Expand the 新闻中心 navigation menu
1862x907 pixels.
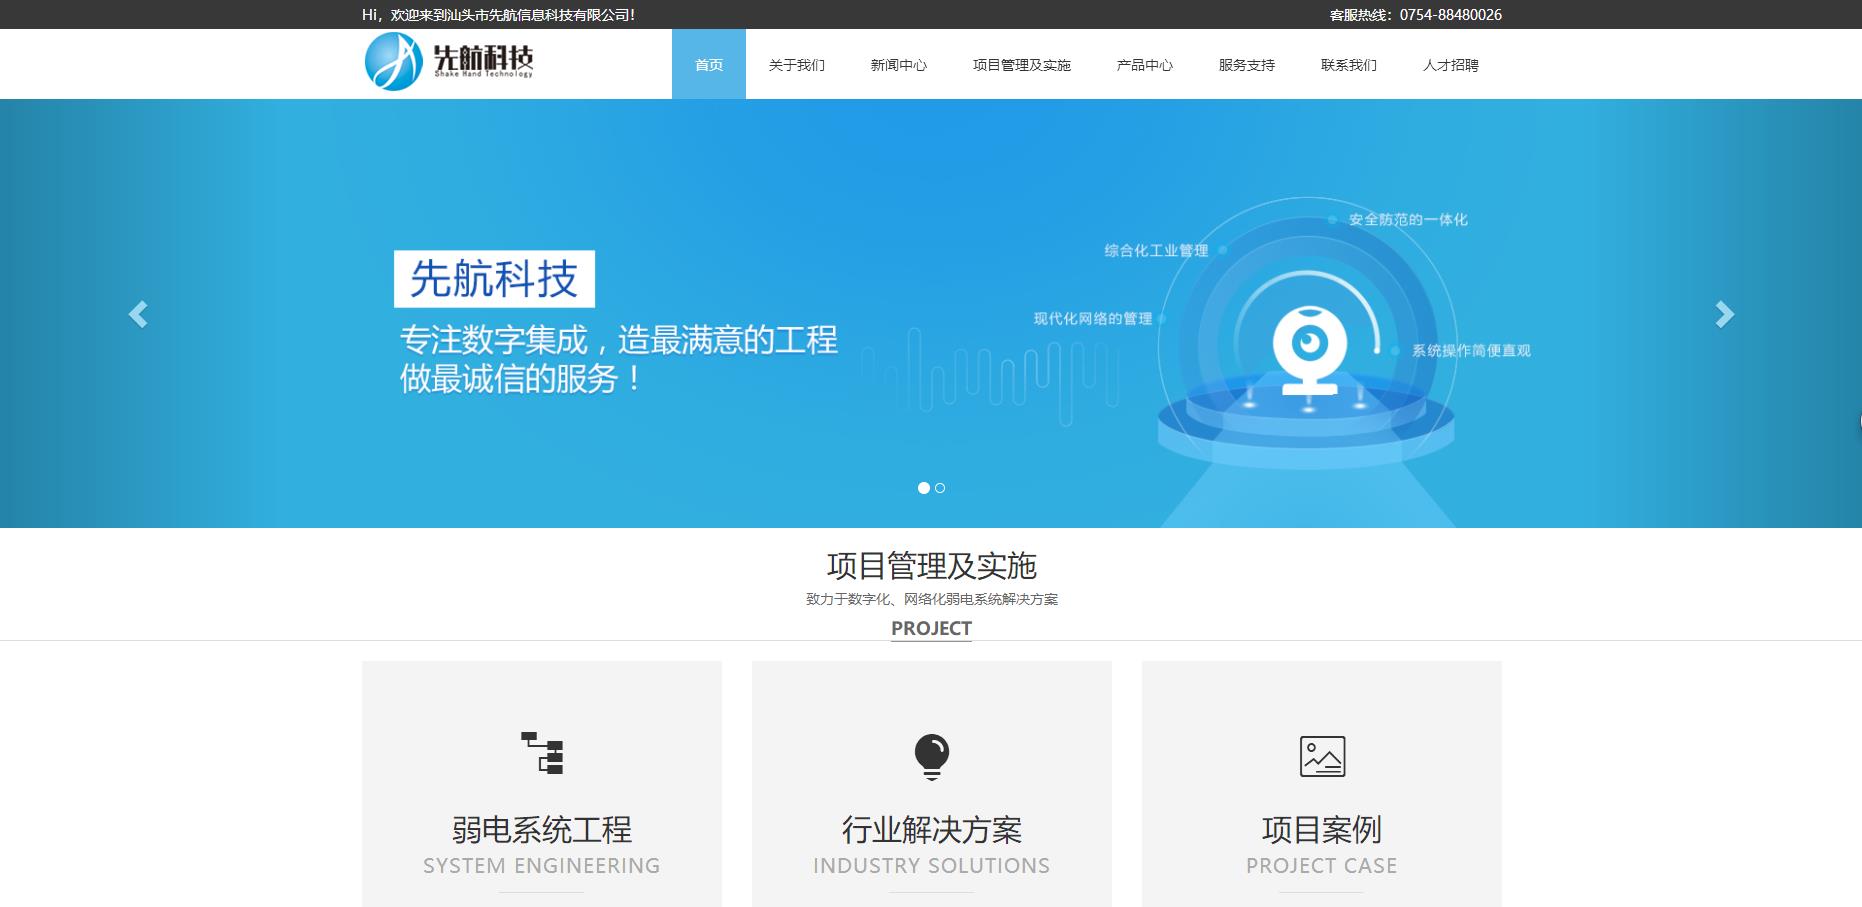click(898, 65)
